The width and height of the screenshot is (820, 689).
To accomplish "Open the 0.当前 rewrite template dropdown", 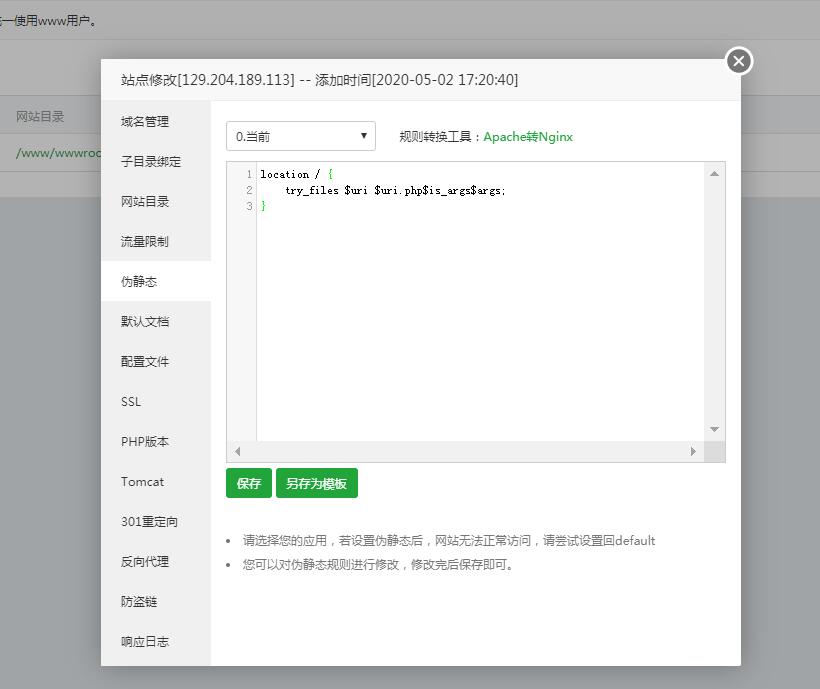I will click(301, 136).
